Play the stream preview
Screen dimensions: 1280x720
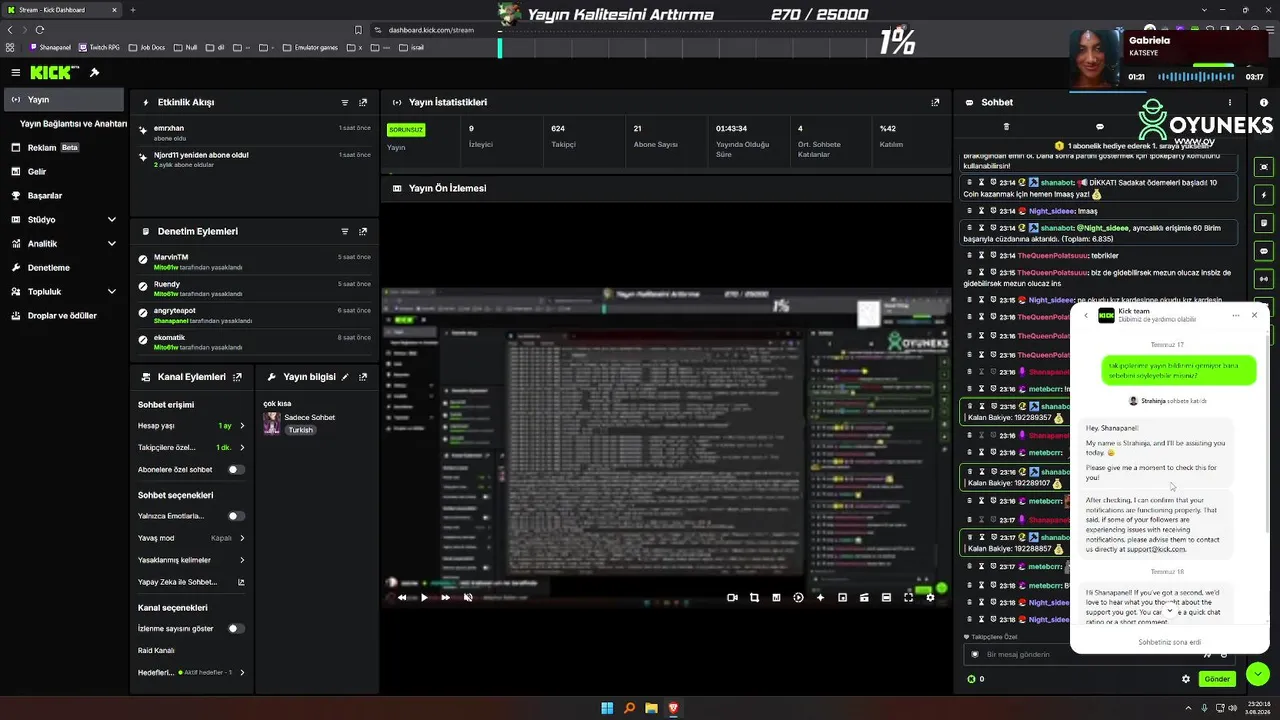[424, 597]
